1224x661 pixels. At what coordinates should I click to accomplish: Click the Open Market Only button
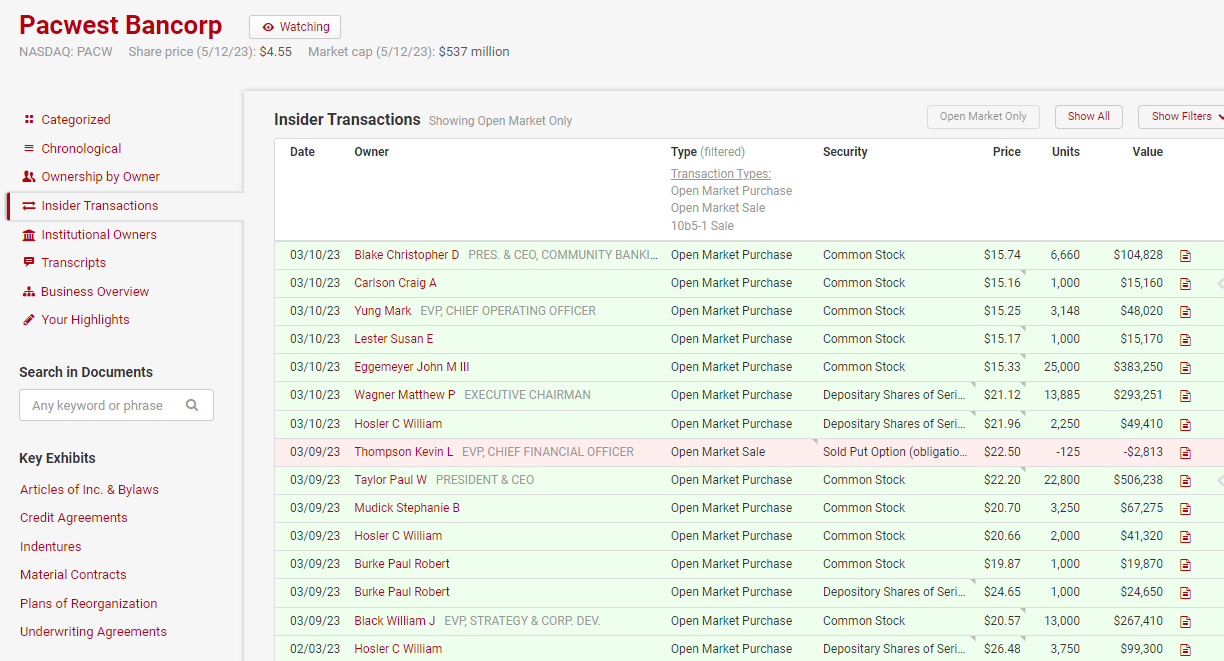point(983,117)
